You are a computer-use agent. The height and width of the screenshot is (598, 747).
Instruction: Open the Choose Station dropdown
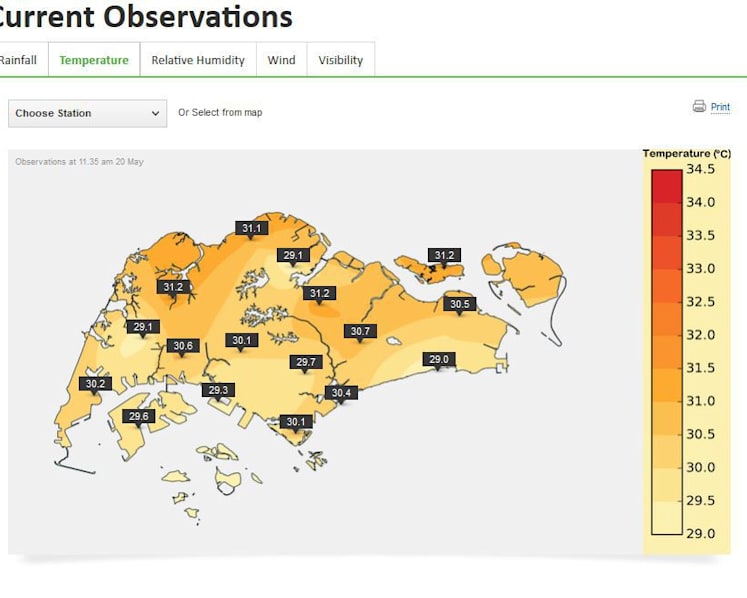[88, 113]
